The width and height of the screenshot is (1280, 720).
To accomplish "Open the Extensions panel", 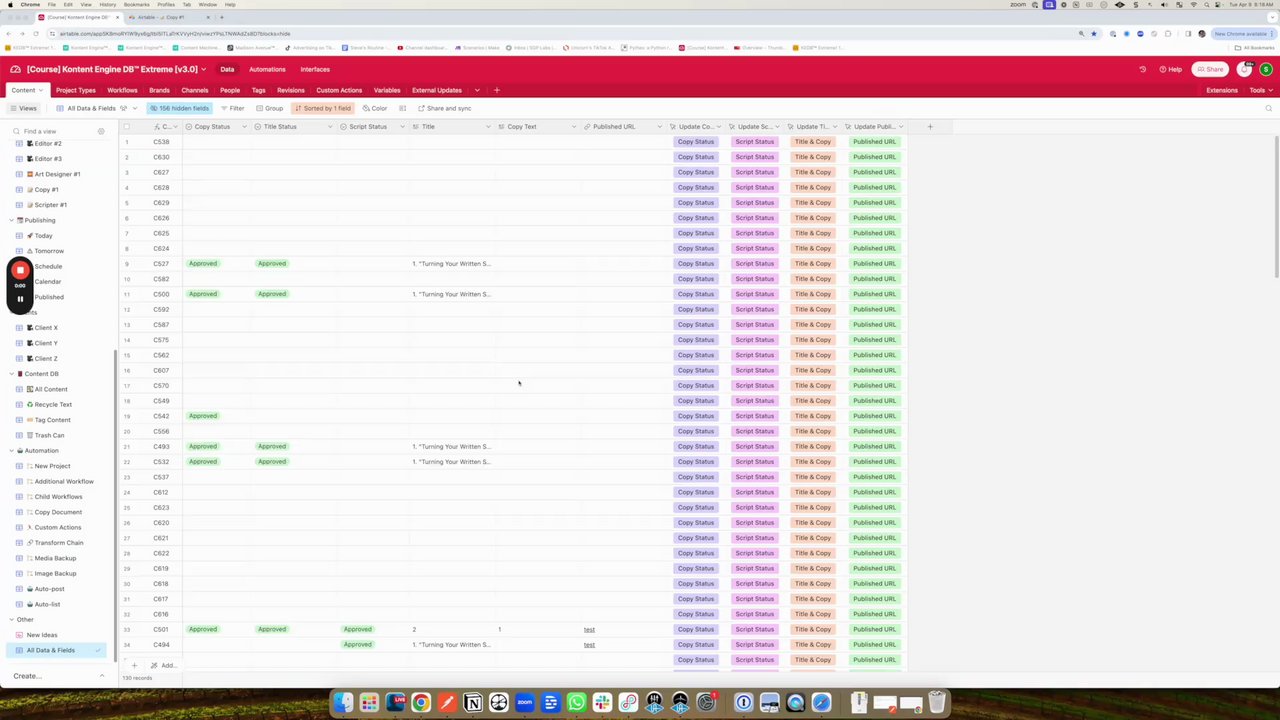I will (x=1222, y=90).
